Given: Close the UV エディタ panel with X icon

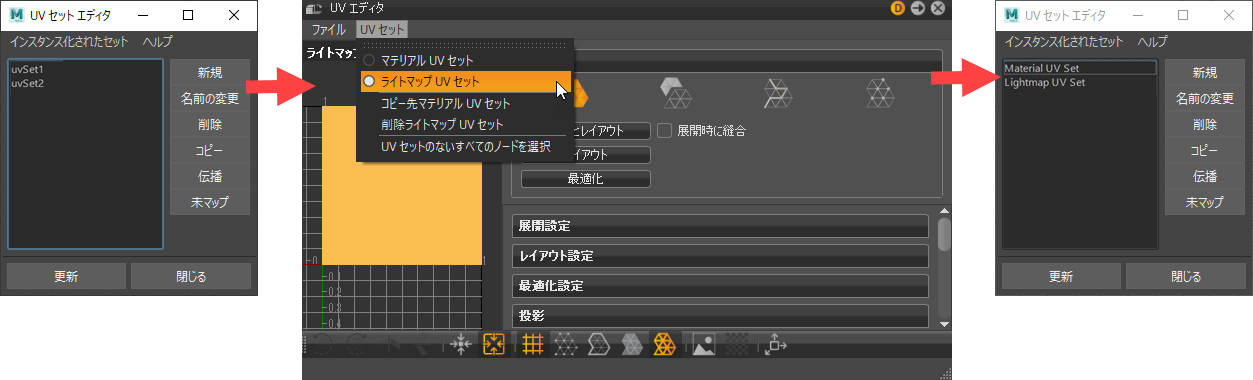Looking at the screenshot, I should point(937,8).
